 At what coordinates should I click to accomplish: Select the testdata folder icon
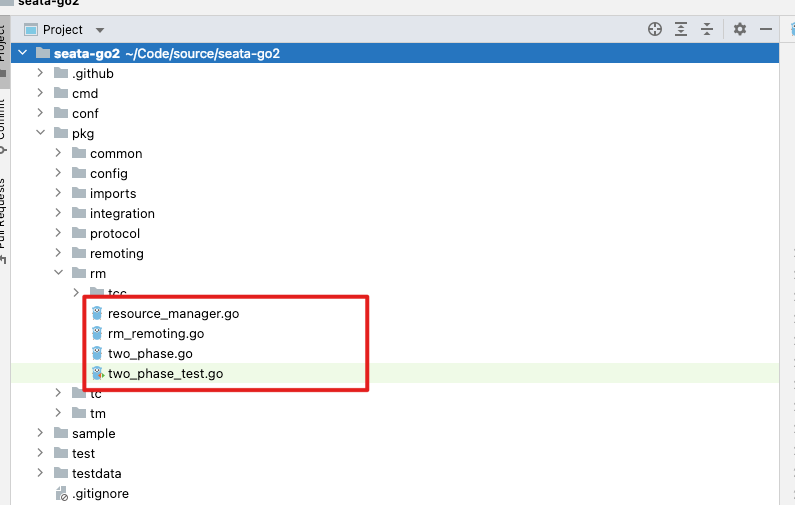point(61,473)
